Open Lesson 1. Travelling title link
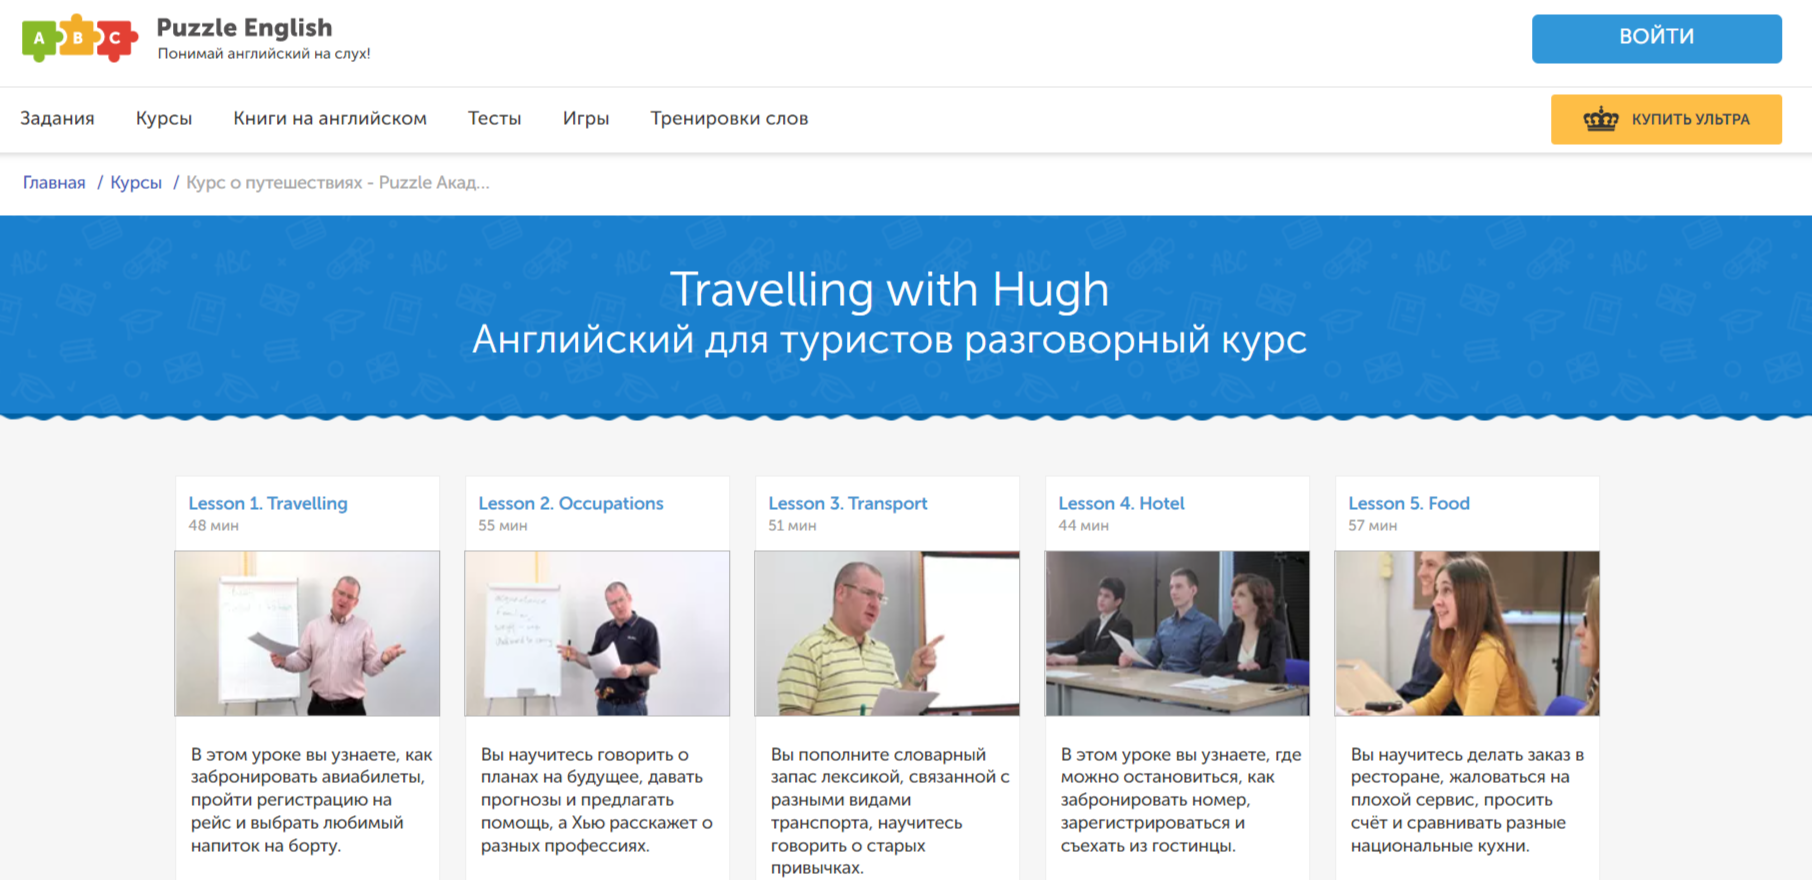Viewport: 1812px width, 880px height. [x=268, y=503]
